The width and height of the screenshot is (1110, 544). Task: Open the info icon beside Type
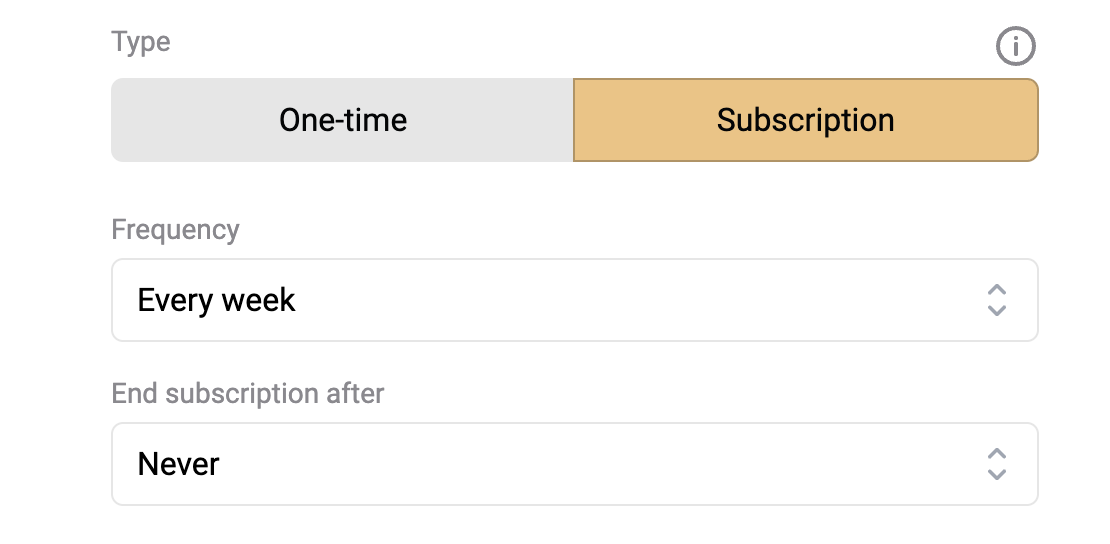click(x=1016, y=47)
